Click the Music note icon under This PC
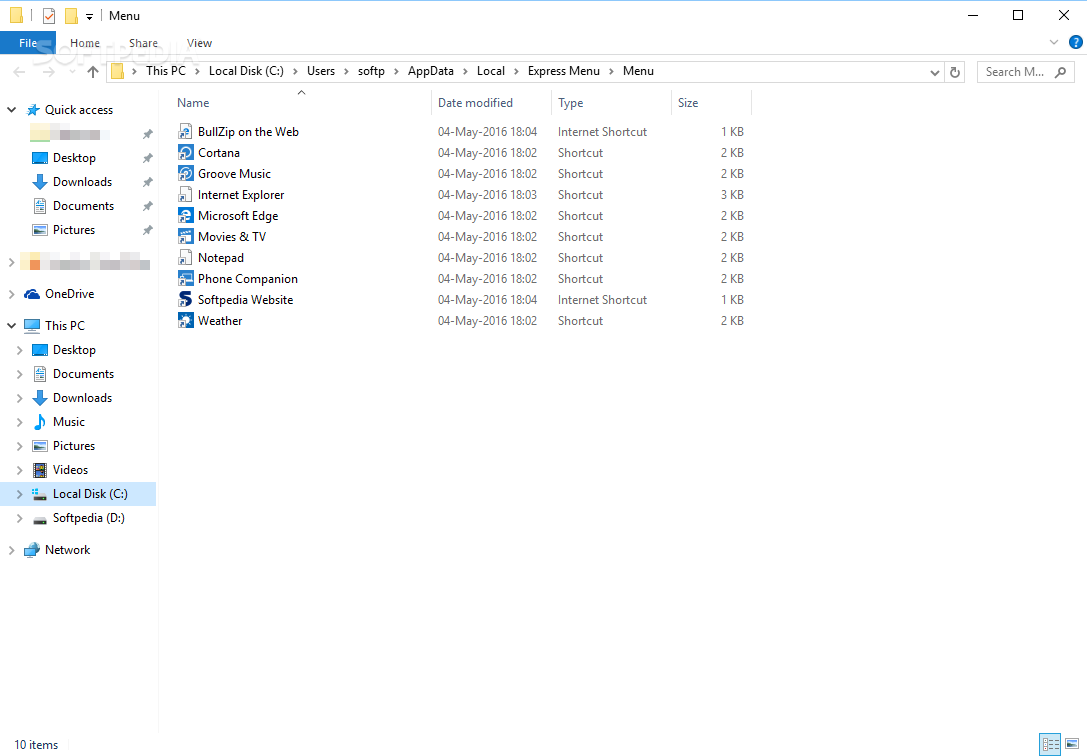The image size is (1087, 756). pyautogui.click(x=40, y=422)
